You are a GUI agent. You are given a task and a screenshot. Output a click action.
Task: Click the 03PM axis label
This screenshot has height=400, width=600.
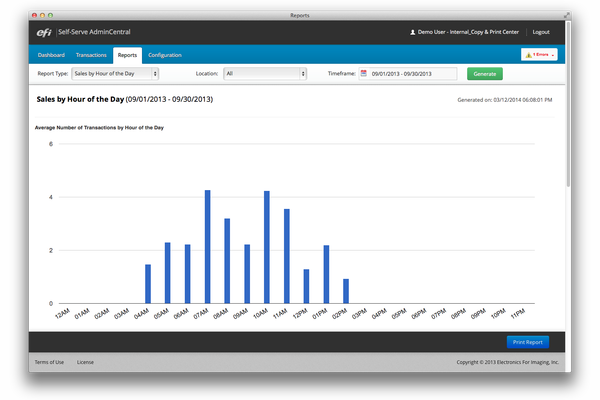pyautogui.click(x=359, y=313)
